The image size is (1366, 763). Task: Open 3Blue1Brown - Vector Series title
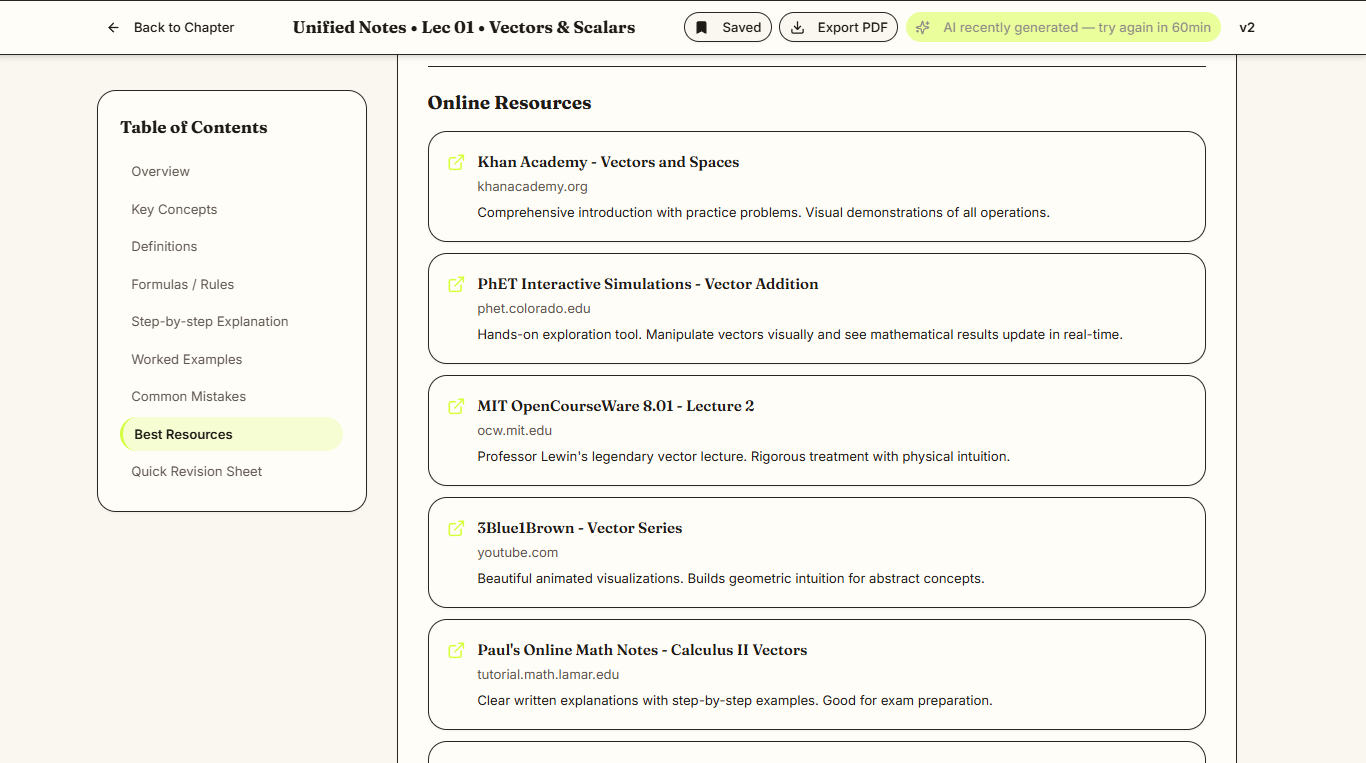[x=580, y=528]
